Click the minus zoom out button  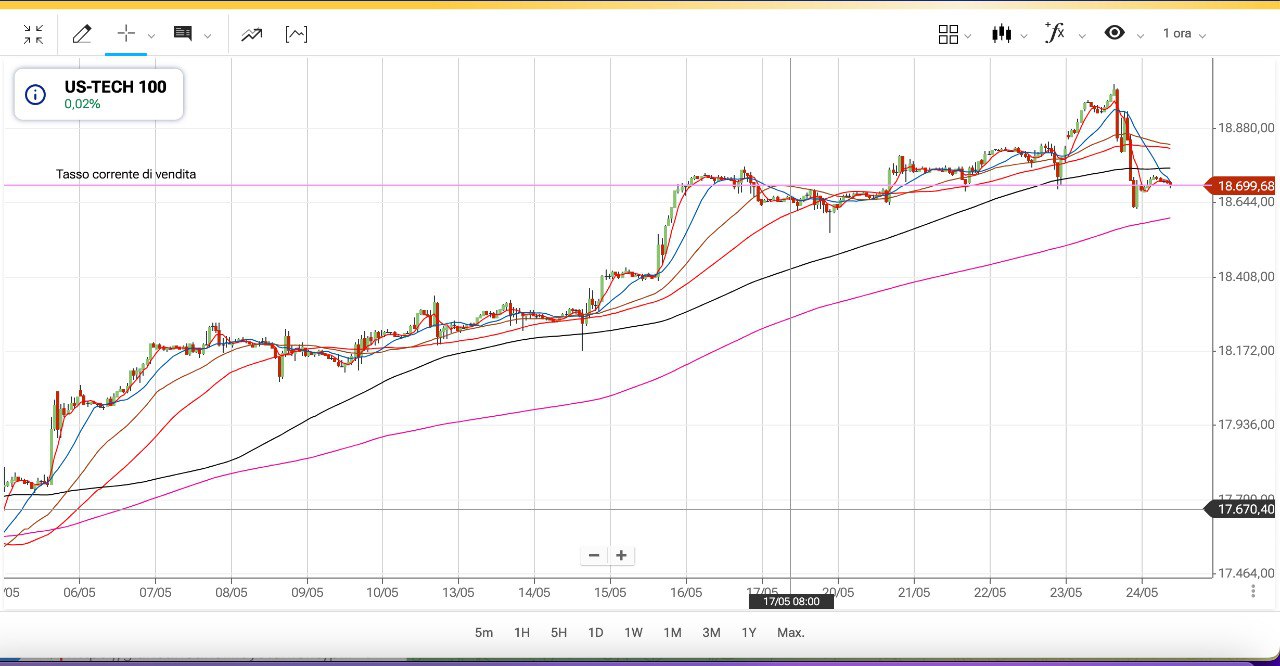pyautogui.click(x=594, y=556)
